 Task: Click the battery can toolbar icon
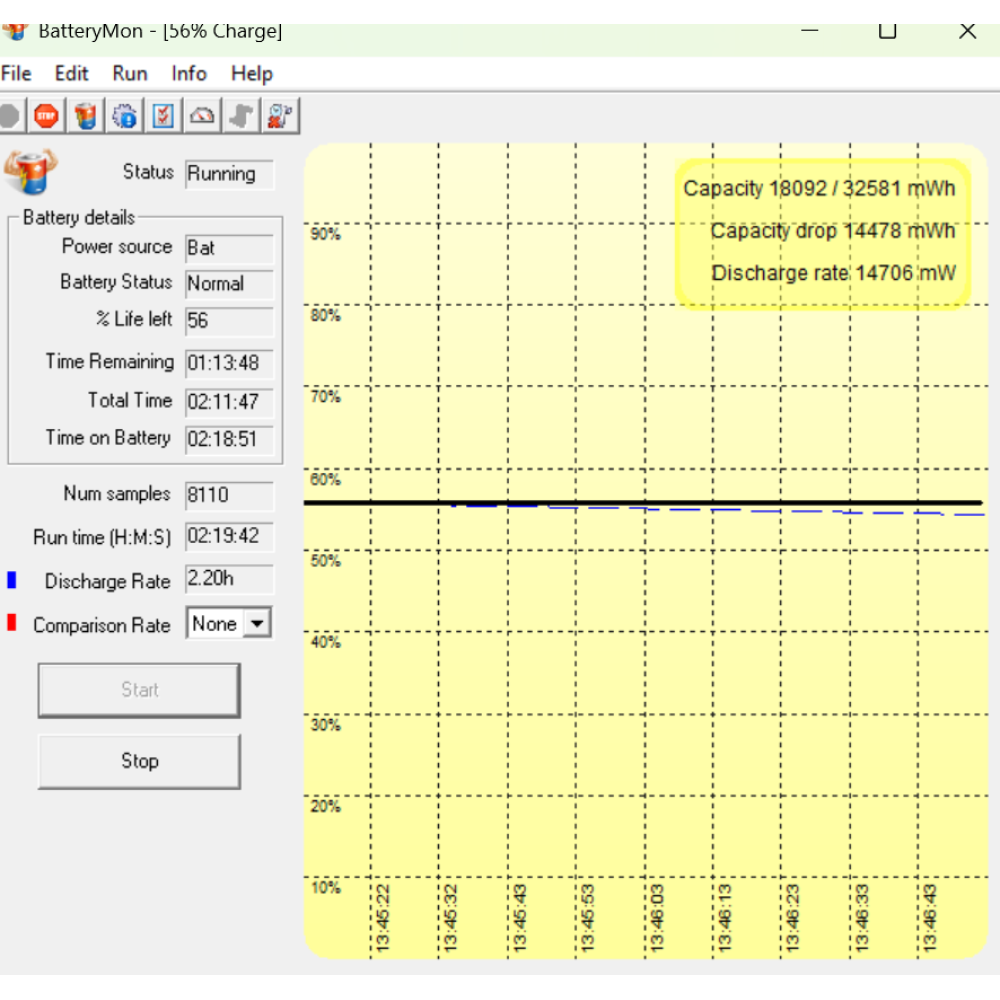tap(86, 116)
